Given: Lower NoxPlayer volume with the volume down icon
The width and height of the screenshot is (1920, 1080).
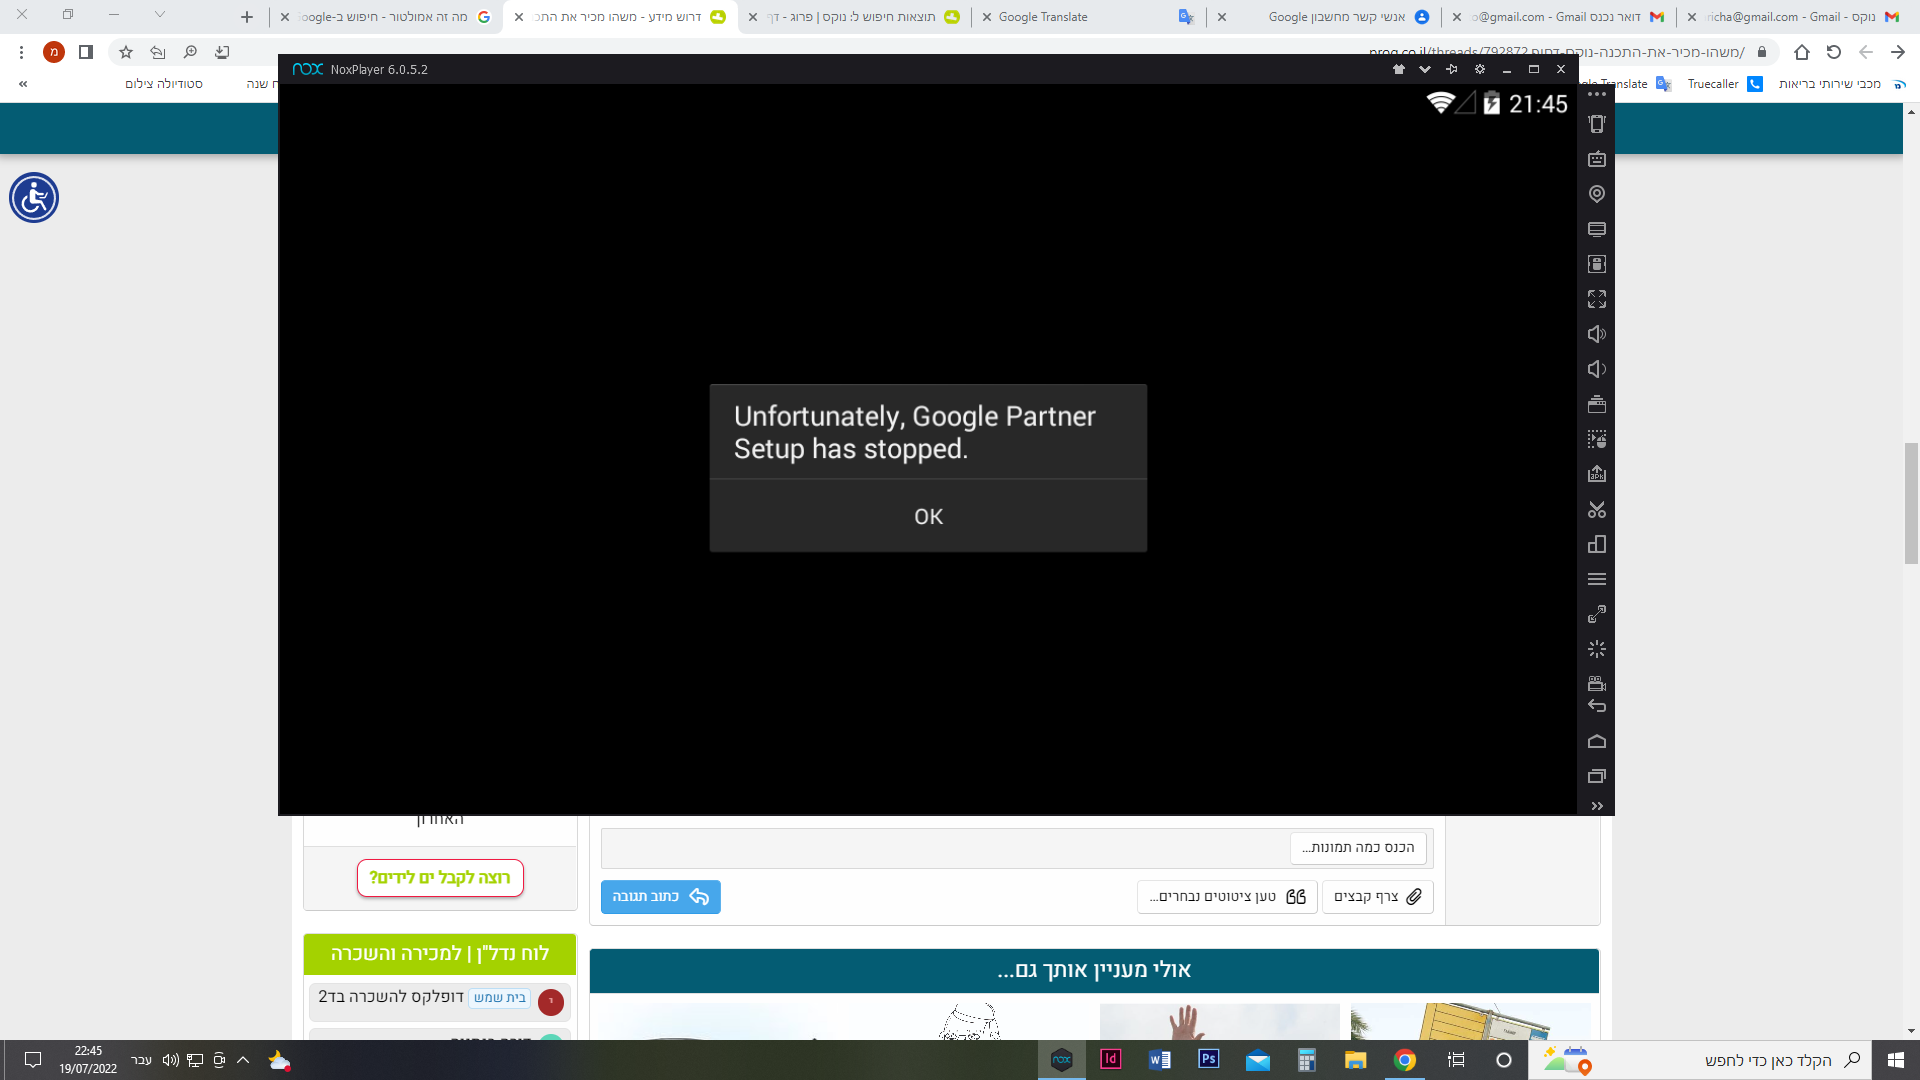Looking at the screenshot, I should coord(1597,369).
